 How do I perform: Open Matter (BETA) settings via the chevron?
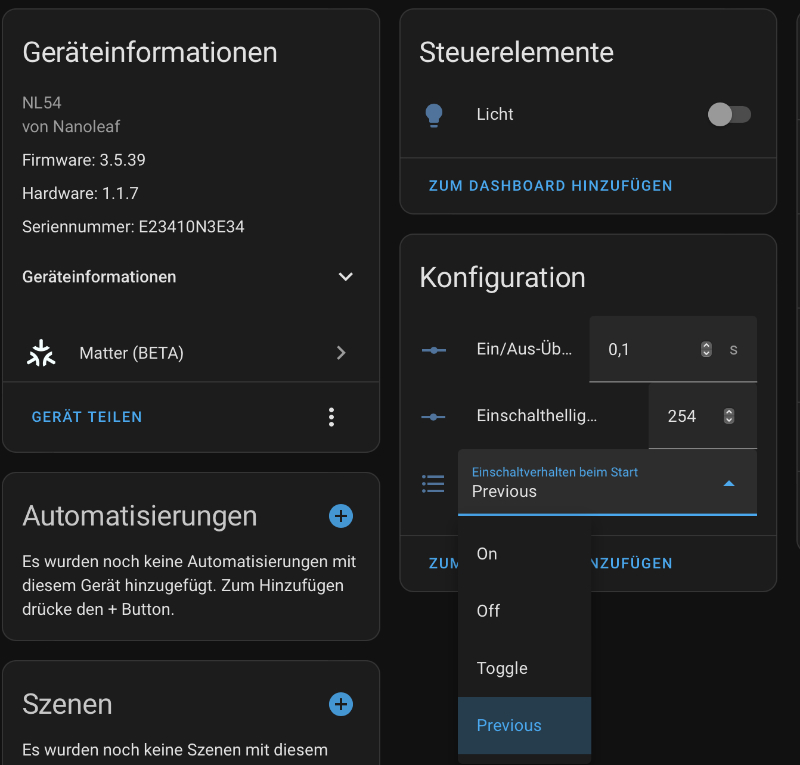point(341,352)
